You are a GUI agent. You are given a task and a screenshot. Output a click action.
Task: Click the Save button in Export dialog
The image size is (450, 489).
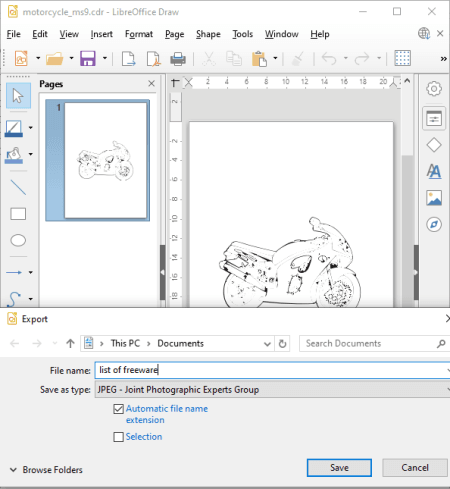[x=339, y=468]
